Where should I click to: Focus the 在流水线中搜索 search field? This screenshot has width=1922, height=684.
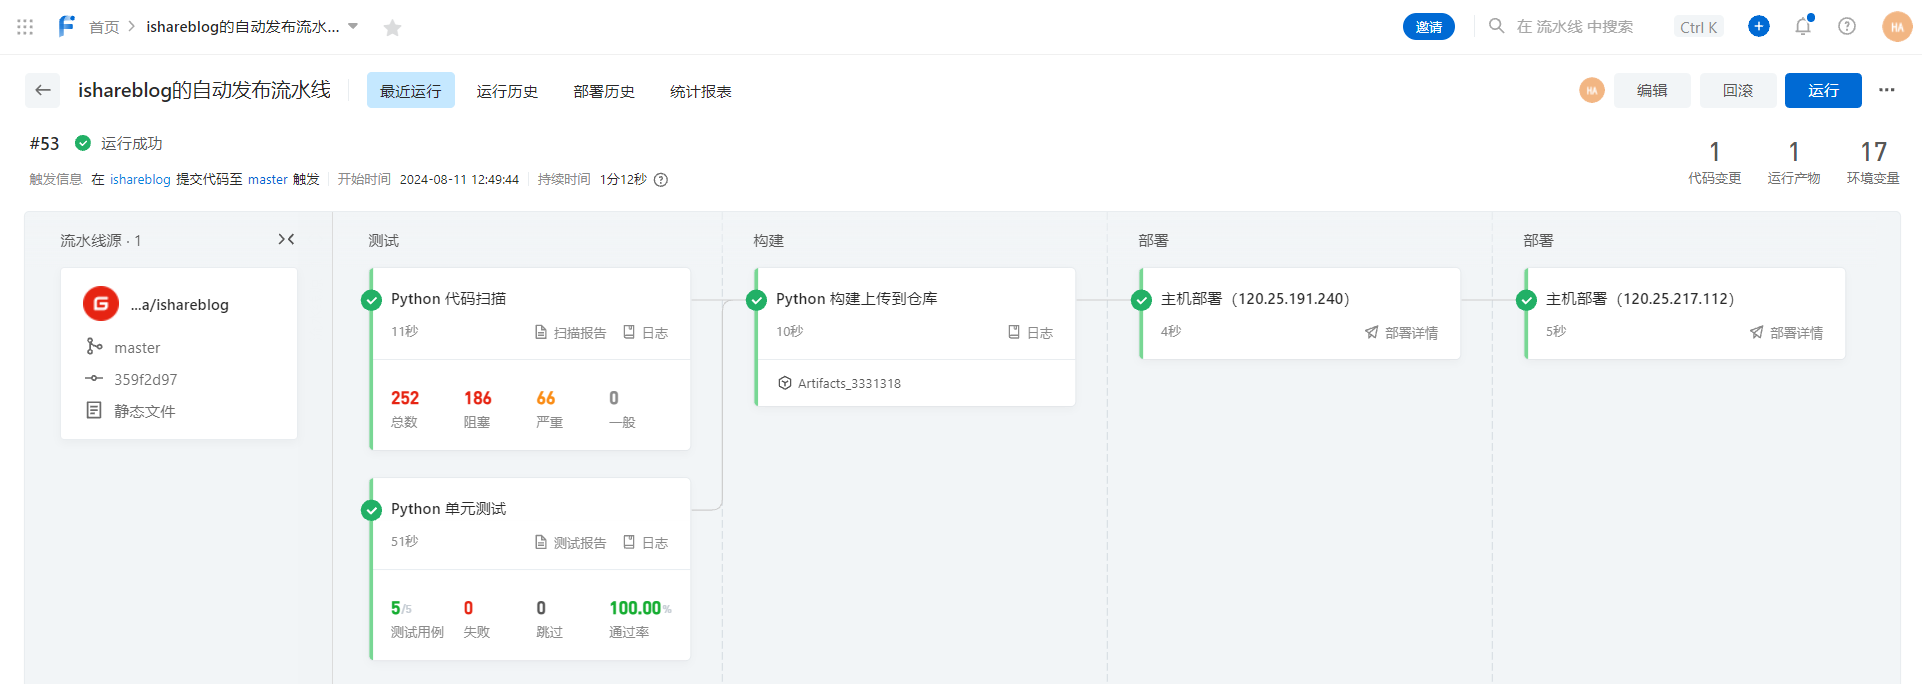1574,27
